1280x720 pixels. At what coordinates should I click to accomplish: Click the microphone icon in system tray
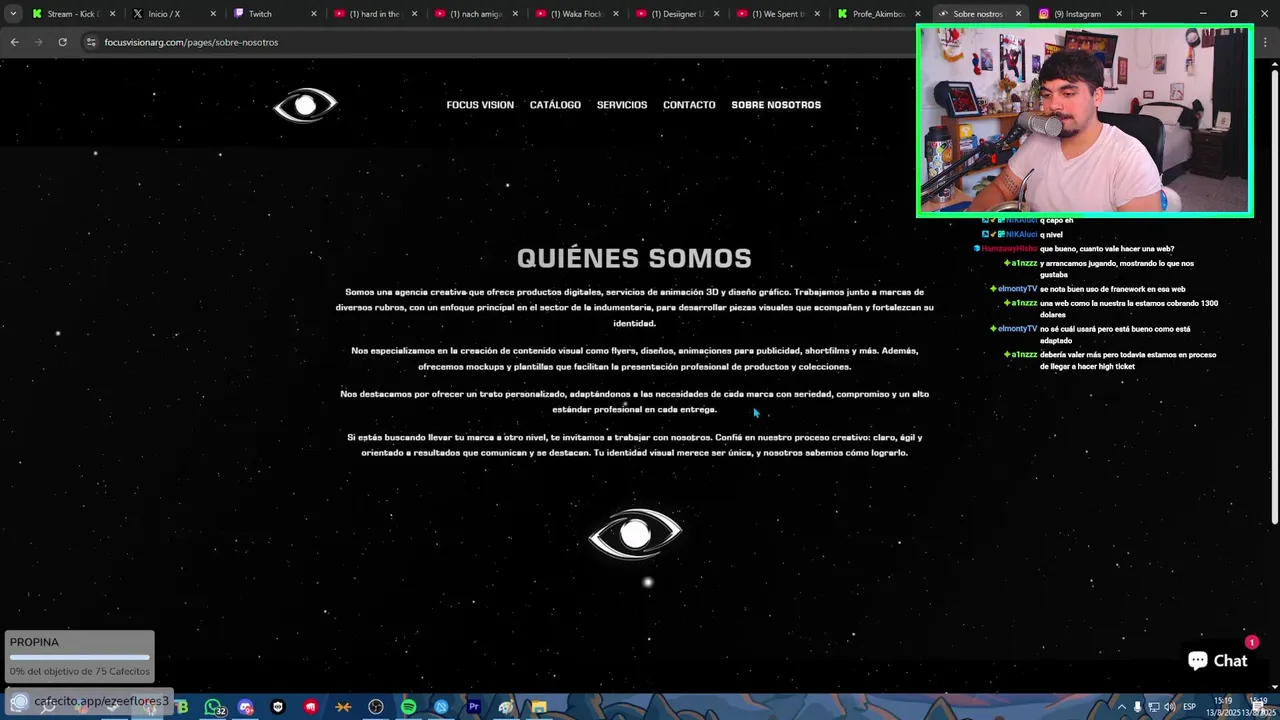[x=1137, y=707]
